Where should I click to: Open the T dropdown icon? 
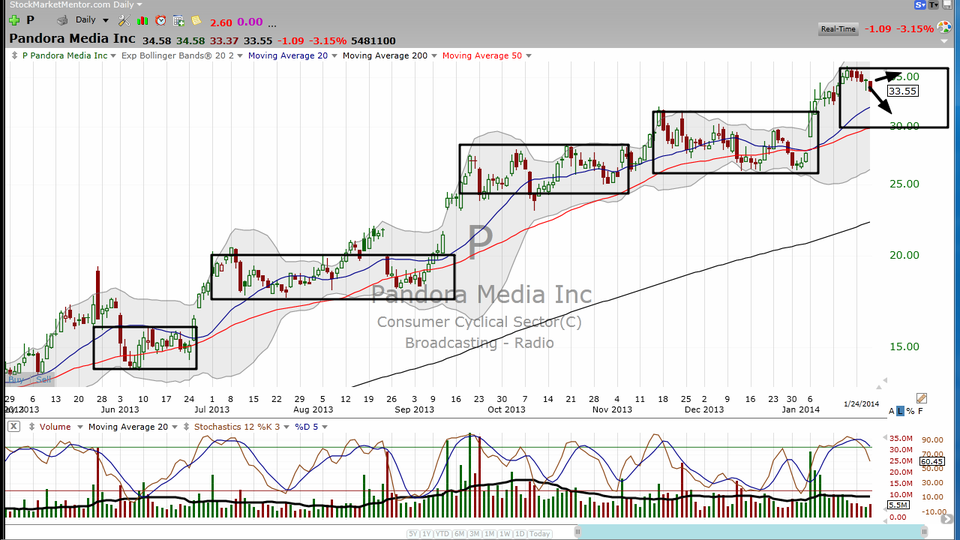click(934, 4)
